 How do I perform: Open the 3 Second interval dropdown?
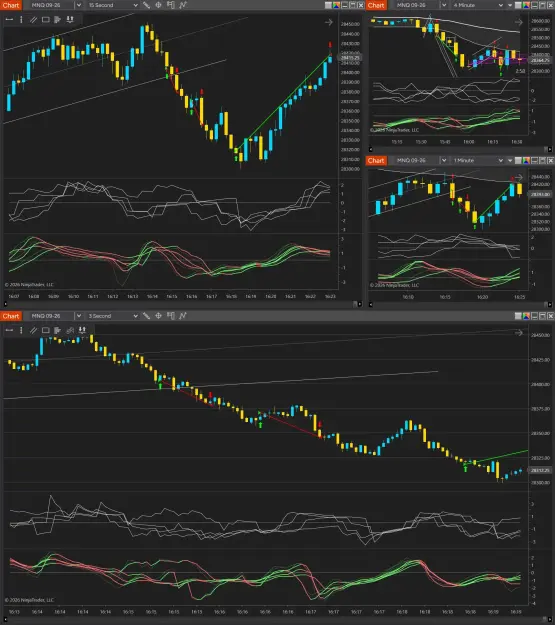(113, 316)
